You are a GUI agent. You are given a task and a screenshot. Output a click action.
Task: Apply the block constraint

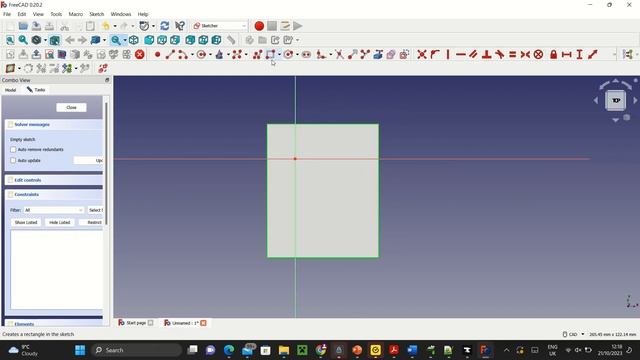coord(538,54)
